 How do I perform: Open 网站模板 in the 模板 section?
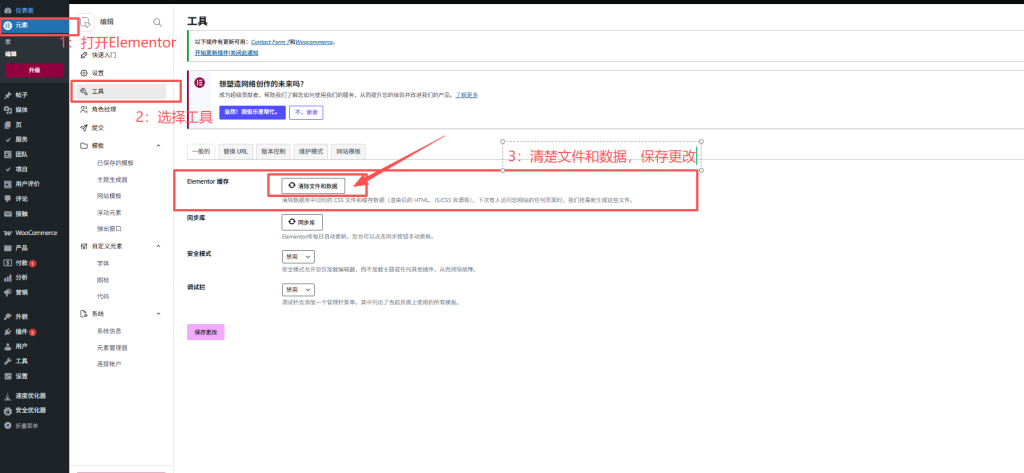pos(108,196)
